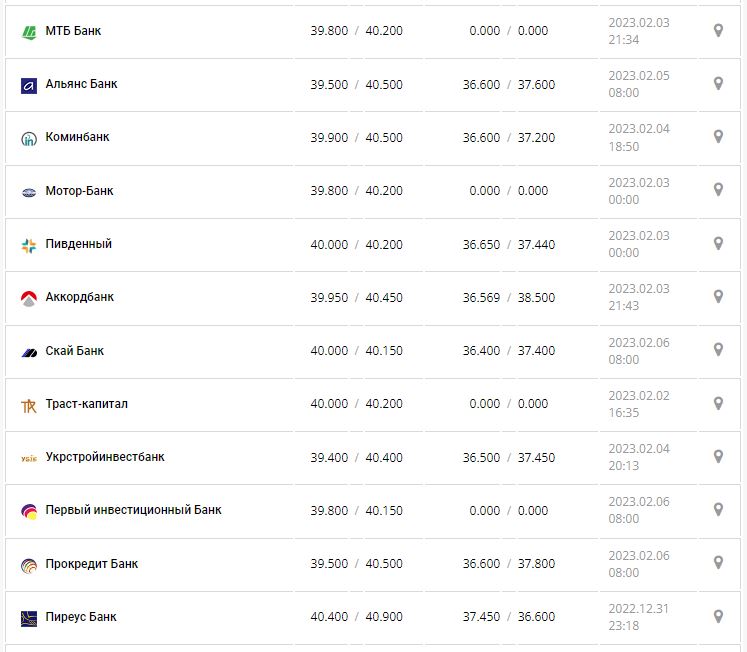Click Скай Банк location marker
The height and width of the screenshot is (652, 747).
click(718, 350)
